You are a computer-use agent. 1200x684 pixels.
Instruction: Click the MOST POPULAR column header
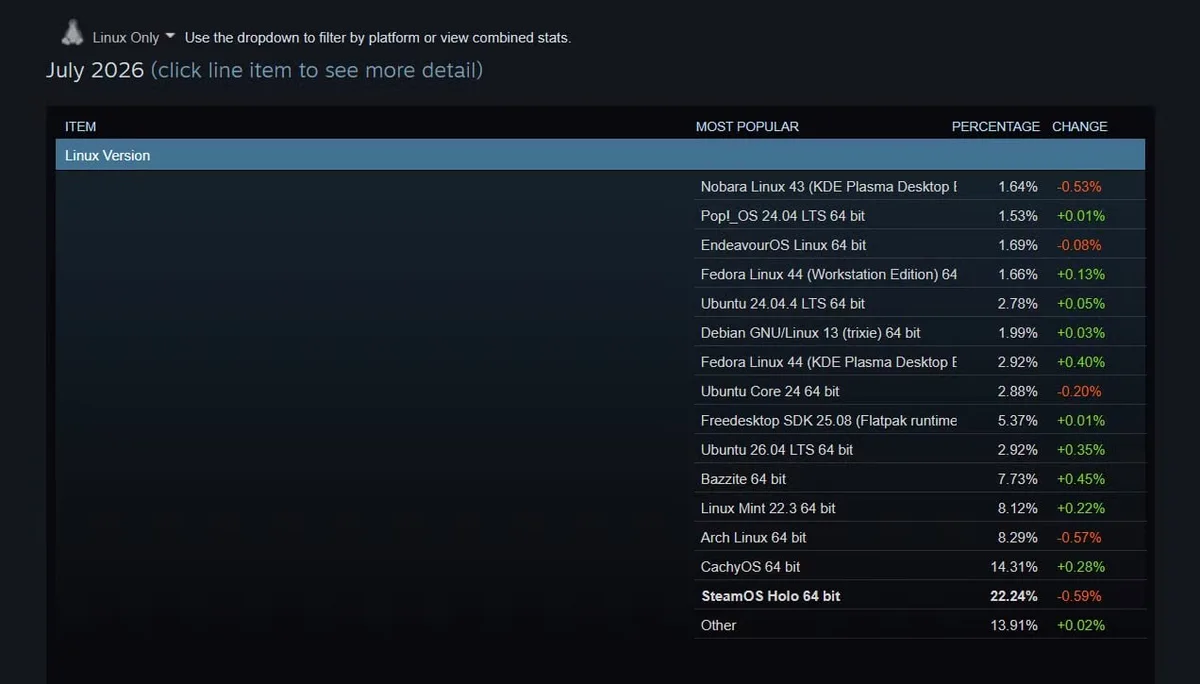tap(747, 126)
